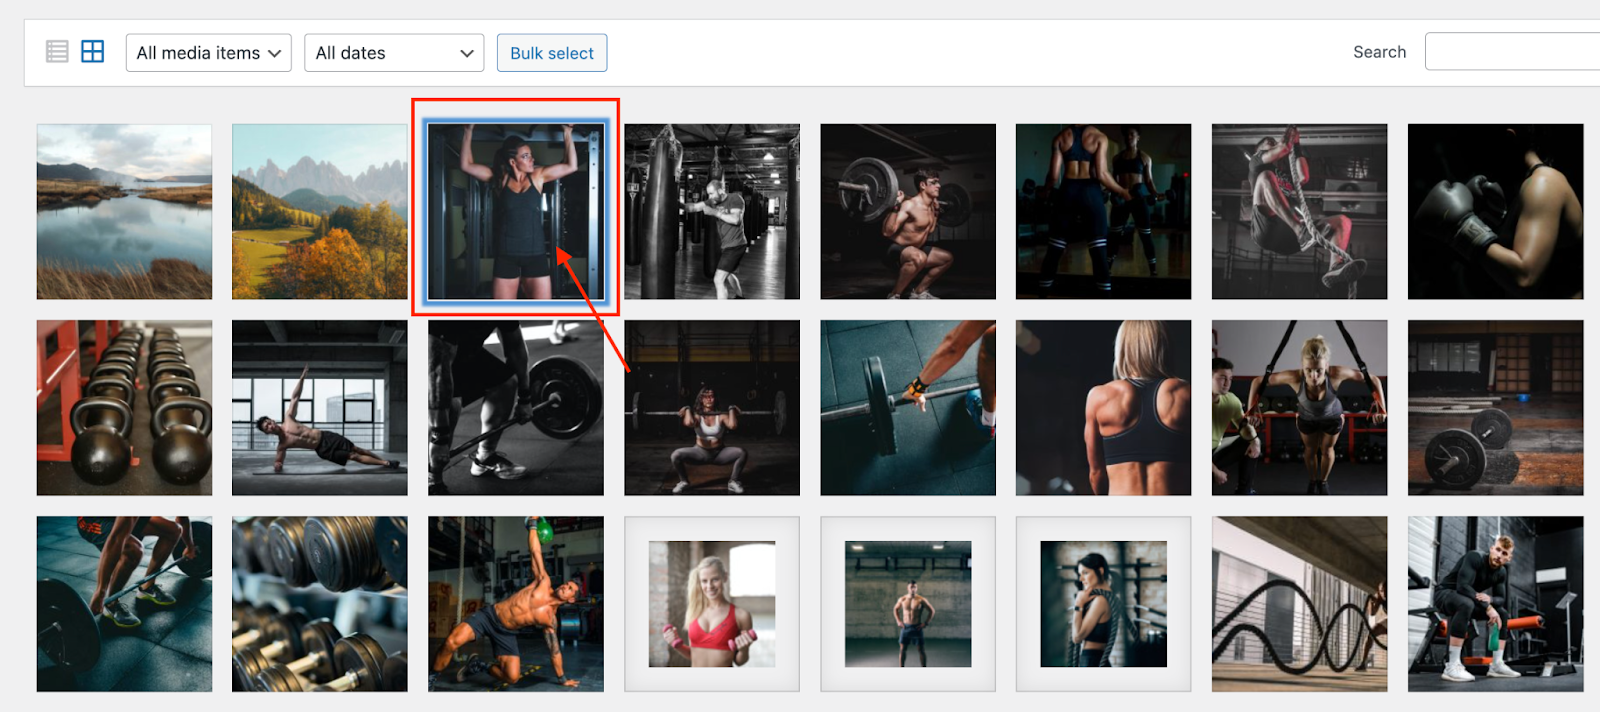Open the man doing side plank thumbnail

pyautogui.click(x=320, y=408)
